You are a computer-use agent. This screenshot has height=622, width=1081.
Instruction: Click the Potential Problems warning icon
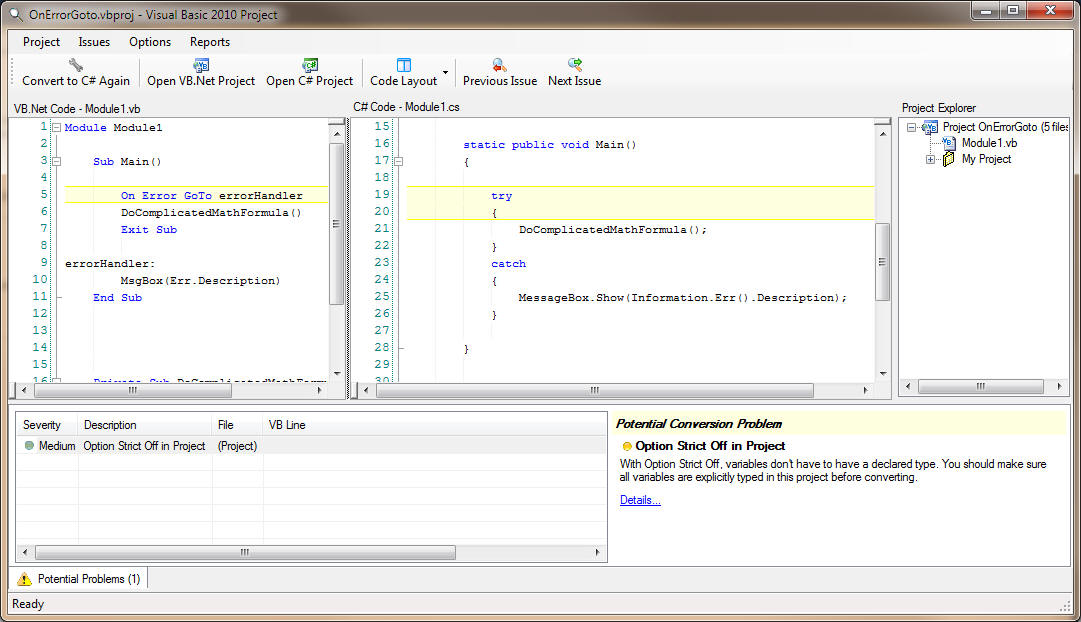pyautogui.click(x=25, y=579)
